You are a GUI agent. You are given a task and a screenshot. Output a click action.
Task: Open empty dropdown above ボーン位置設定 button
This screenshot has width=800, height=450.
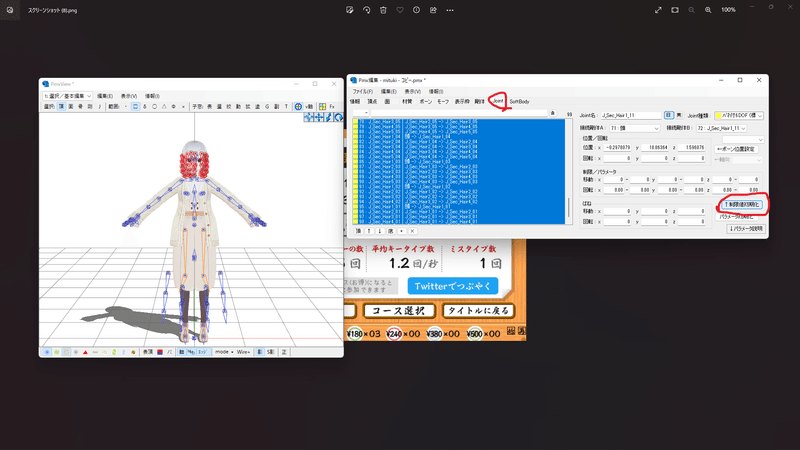pos(743,139)
